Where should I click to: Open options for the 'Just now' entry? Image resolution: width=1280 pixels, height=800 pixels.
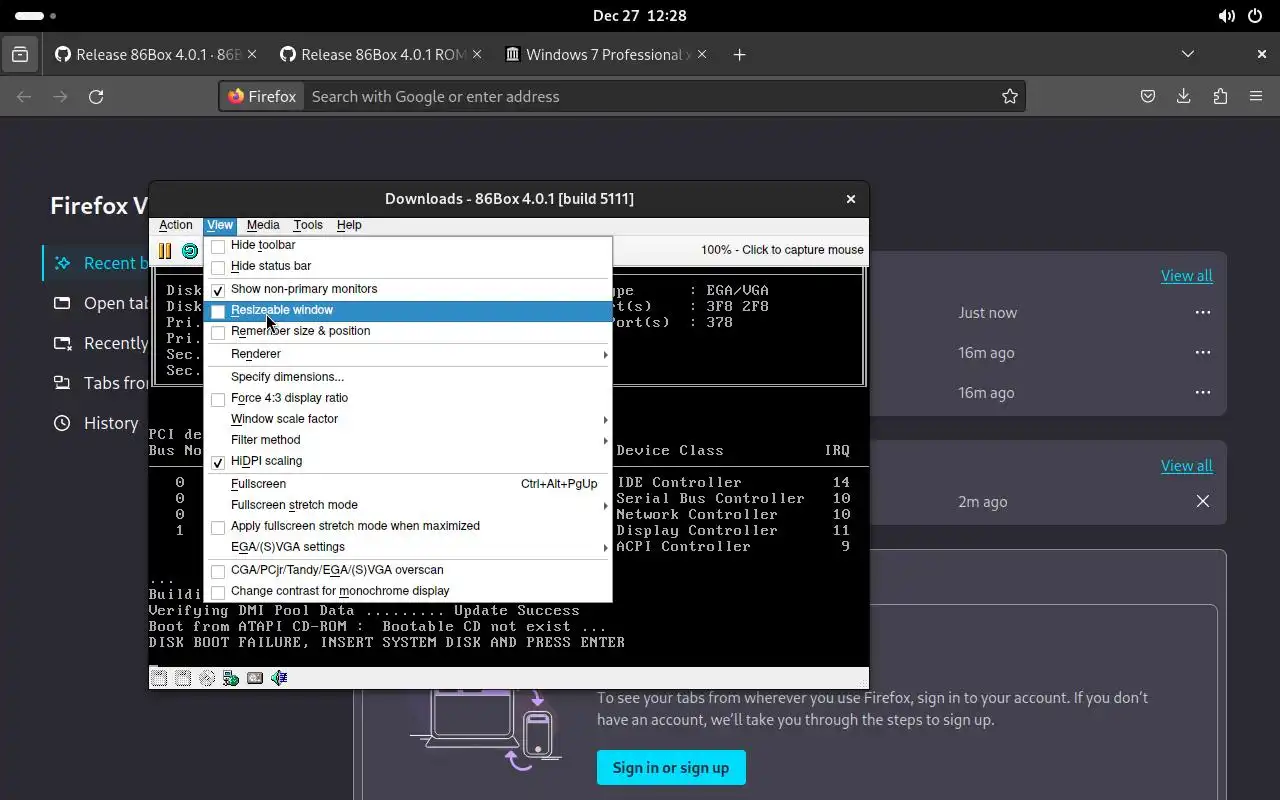[1203, 313]
